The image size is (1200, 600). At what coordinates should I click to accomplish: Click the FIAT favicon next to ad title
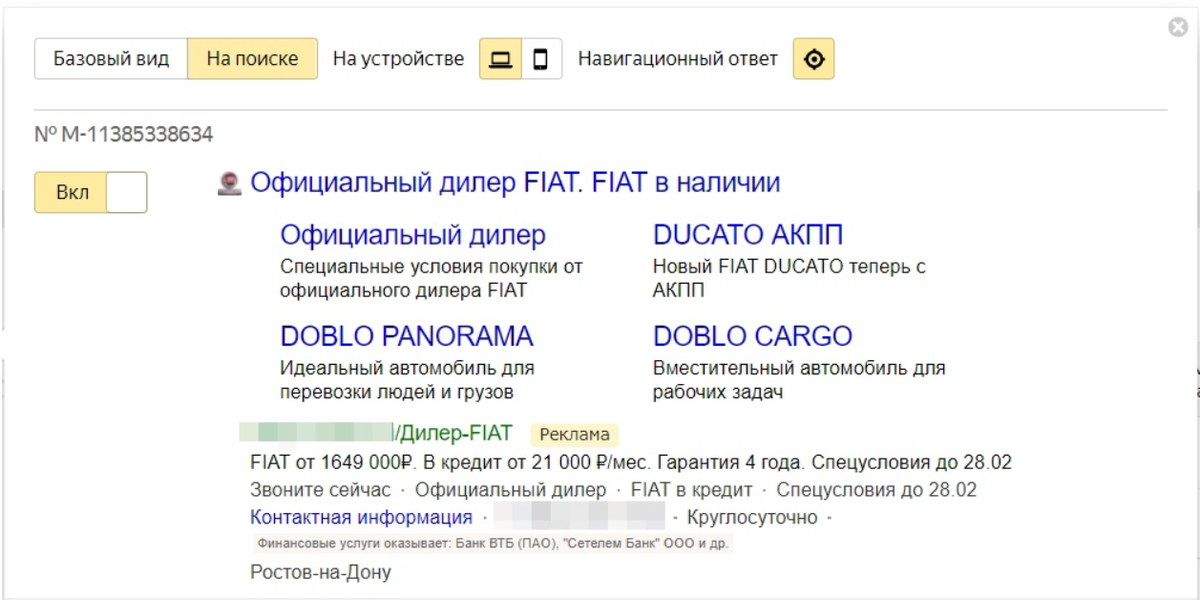[230, 184]
